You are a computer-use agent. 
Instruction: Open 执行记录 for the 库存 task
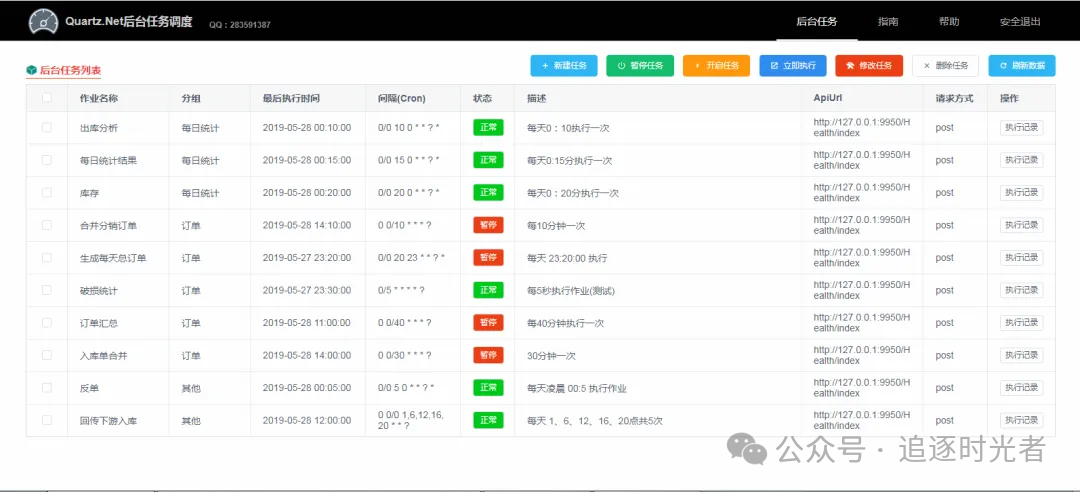(1021, 192)
